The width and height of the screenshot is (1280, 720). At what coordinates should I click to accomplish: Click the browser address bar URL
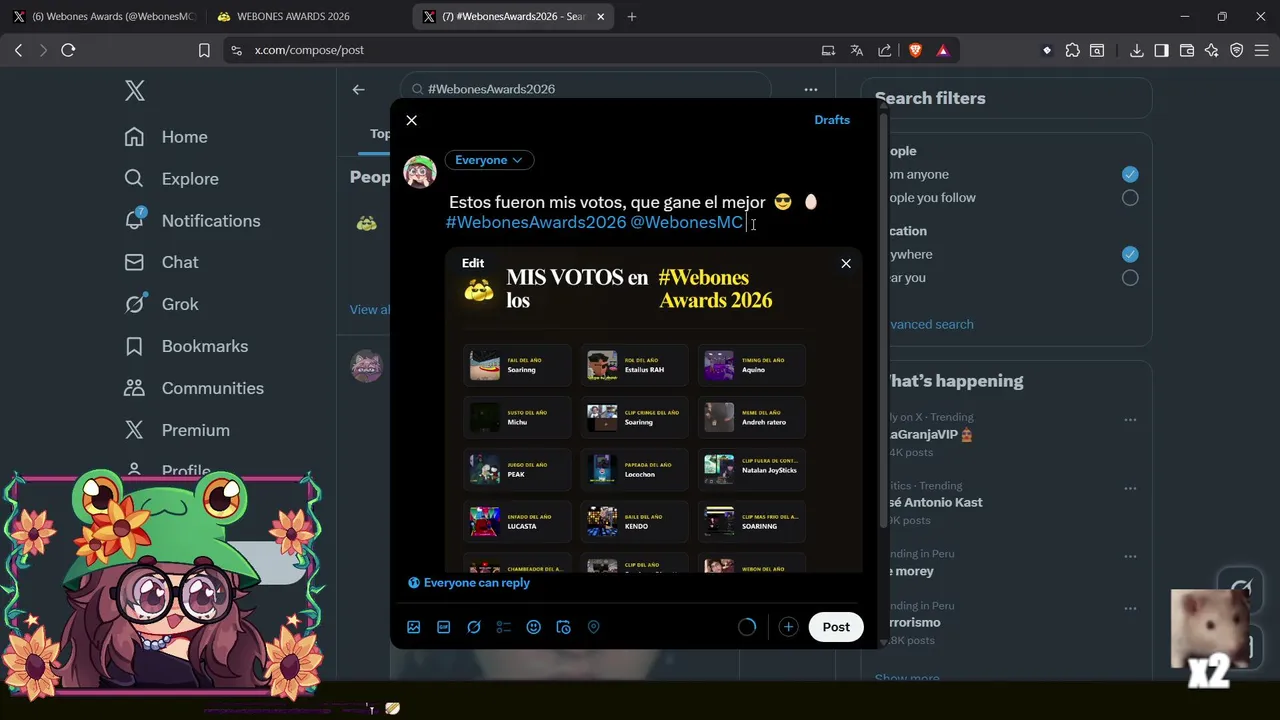[309, 50]
